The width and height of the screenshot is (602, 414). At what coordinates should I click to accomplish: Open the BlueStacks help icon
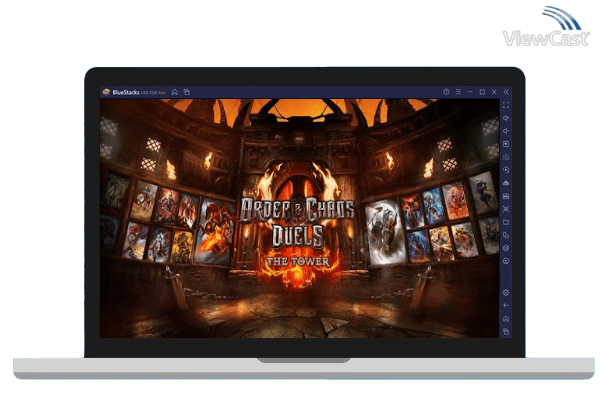tap(446, 92)
